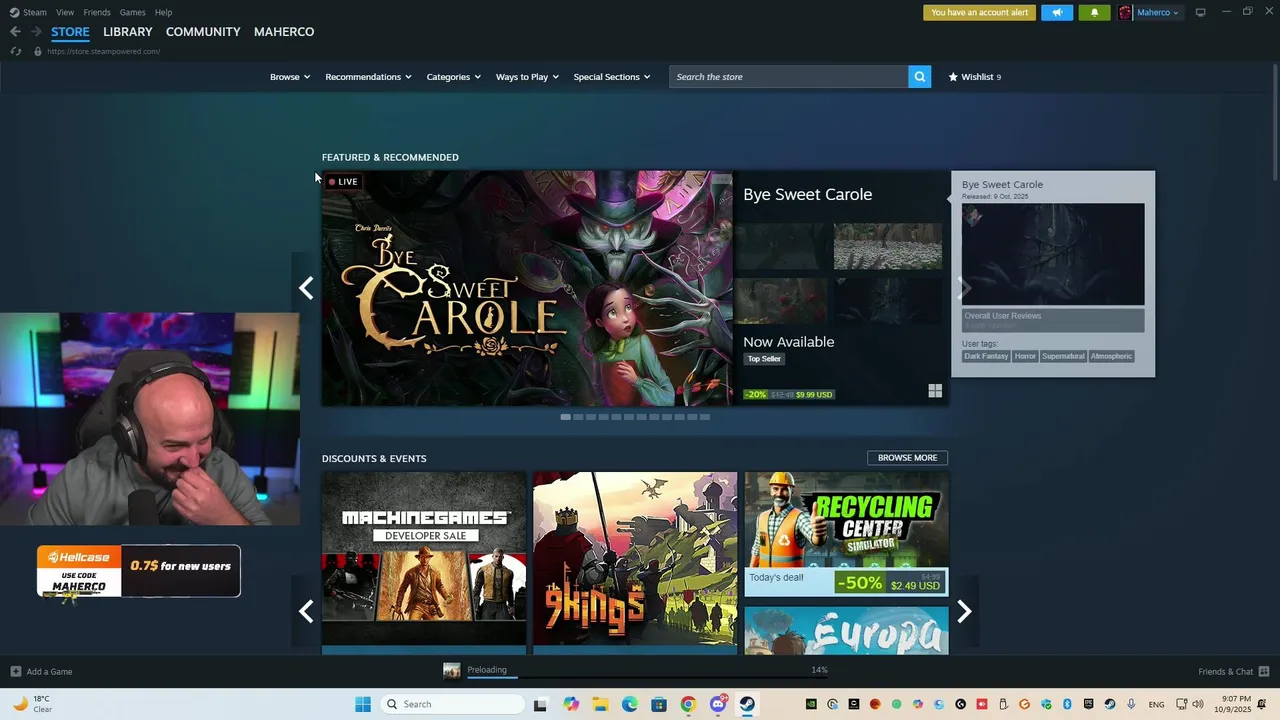Viewport: 1280px width, 720px height.
Task: Open the Windows Start menu
Action: pos(362,704)
